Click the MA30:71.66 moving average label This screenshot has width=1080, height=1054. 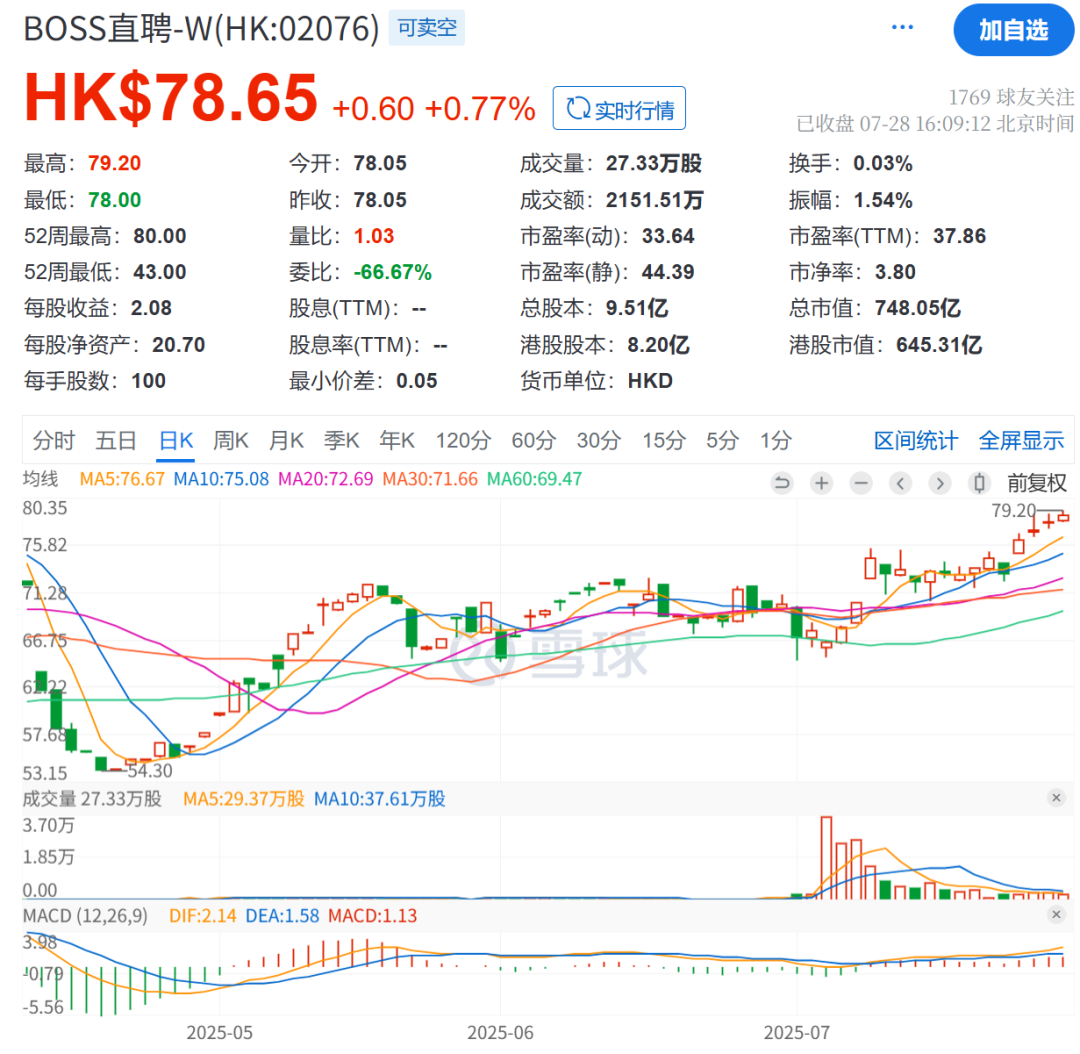[430, 479]
